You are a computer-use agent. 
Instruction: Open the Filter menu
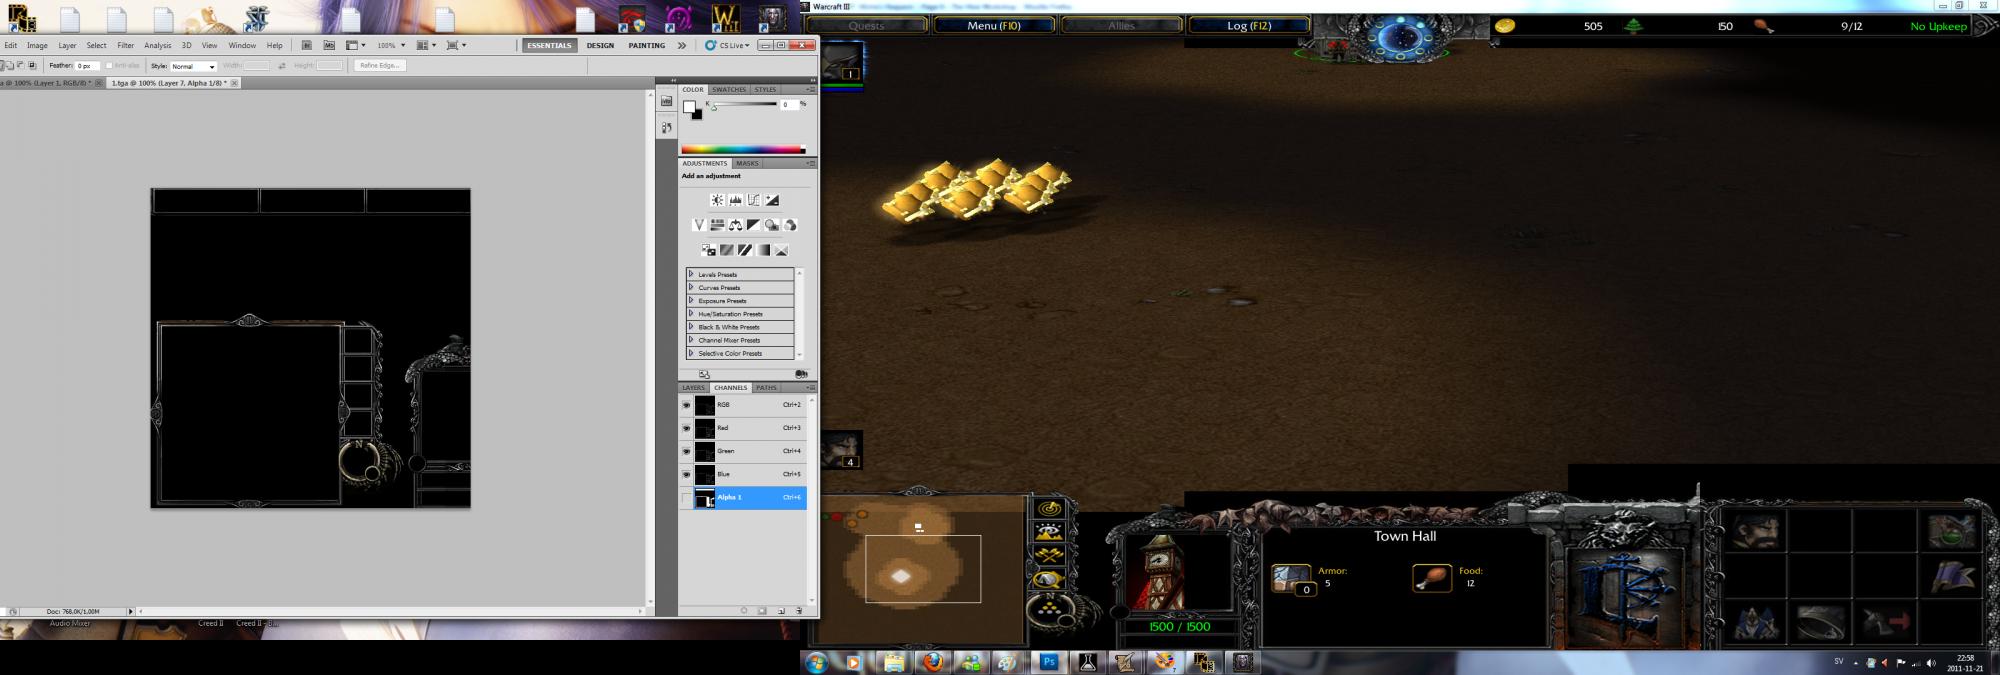(125, 45)
